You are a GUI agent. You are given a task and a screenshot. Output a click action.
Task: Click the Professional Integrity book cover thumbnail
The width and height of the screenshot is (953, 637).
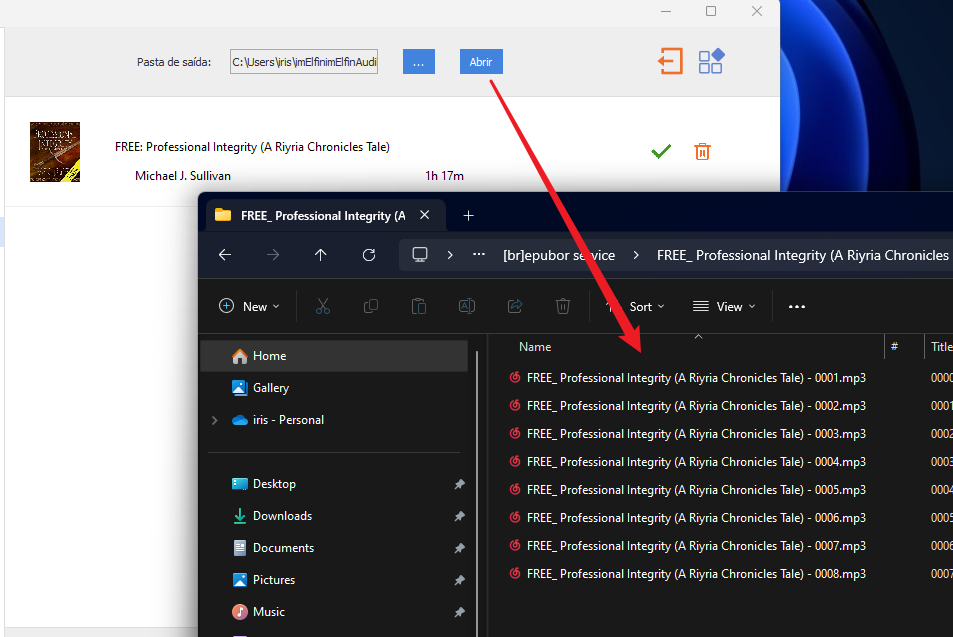click(55, 152)
